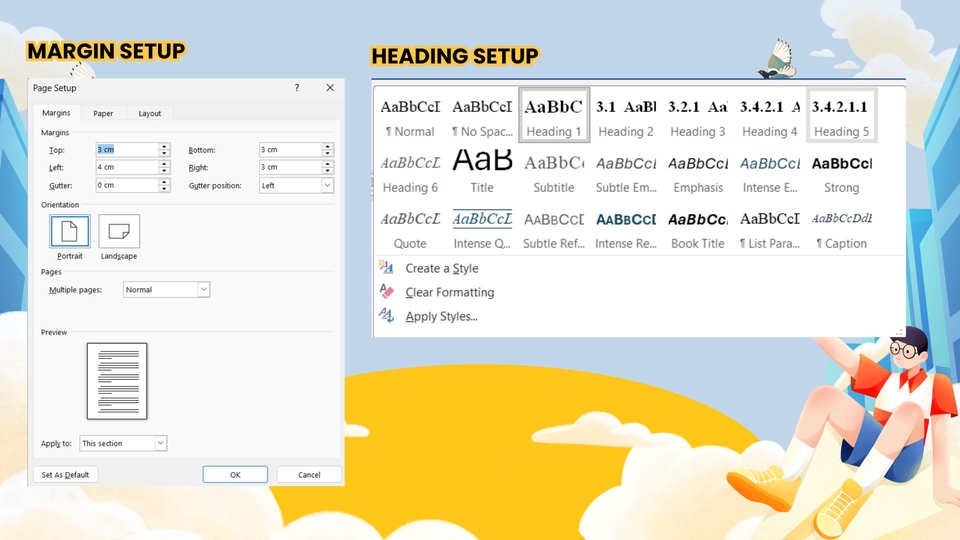Open the Apply to dropdown
The image size is (960, 540).
coord(160,443)
